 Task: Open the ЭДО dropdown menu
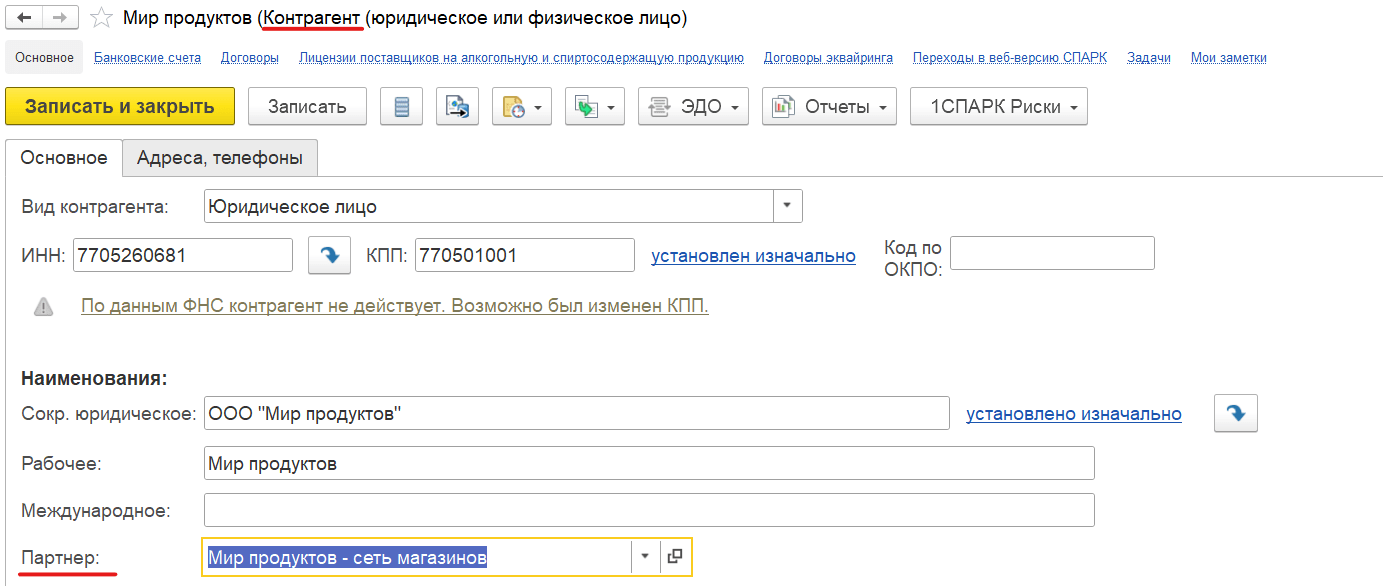(x=693, y=107)
